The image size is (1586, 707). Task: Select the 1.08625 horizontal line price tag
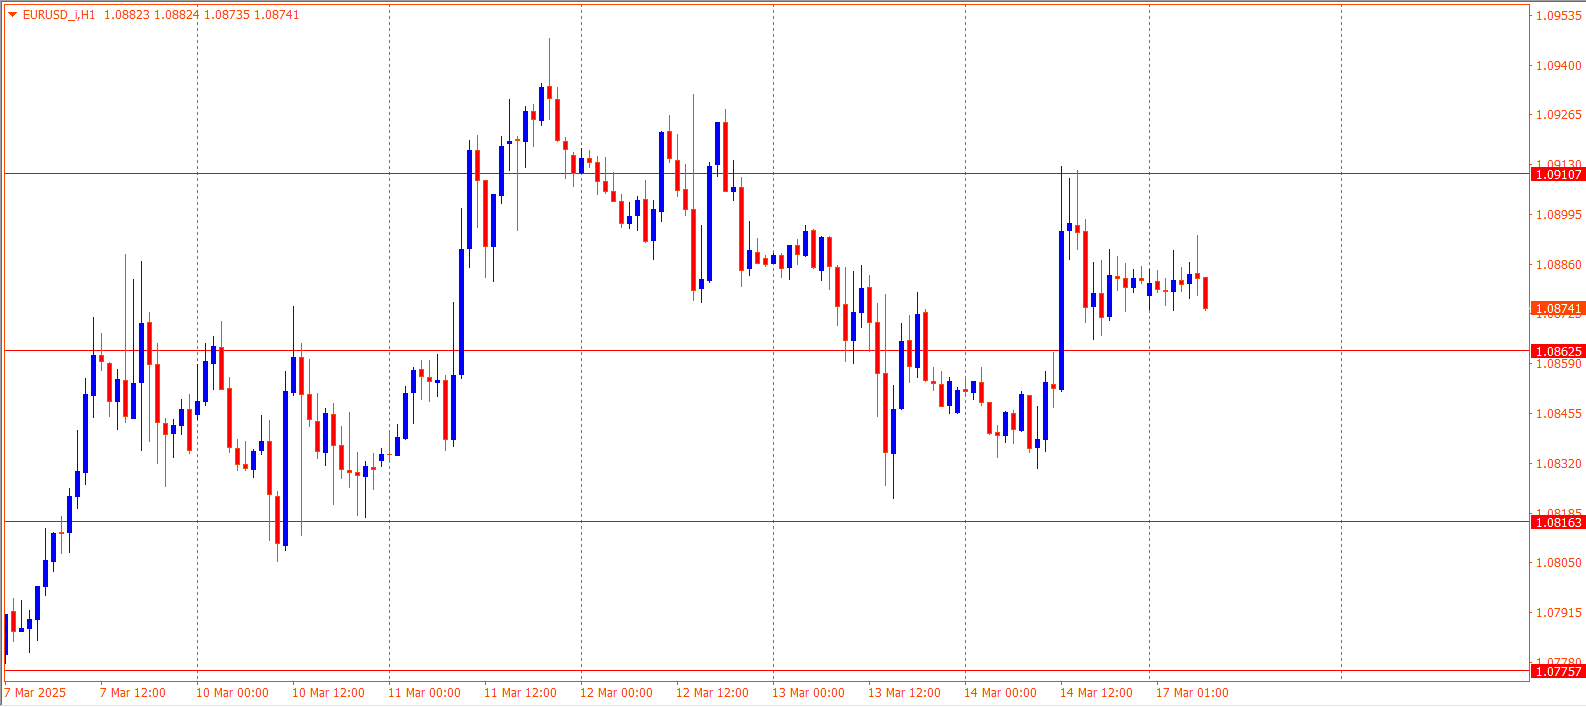(1558, 352)
